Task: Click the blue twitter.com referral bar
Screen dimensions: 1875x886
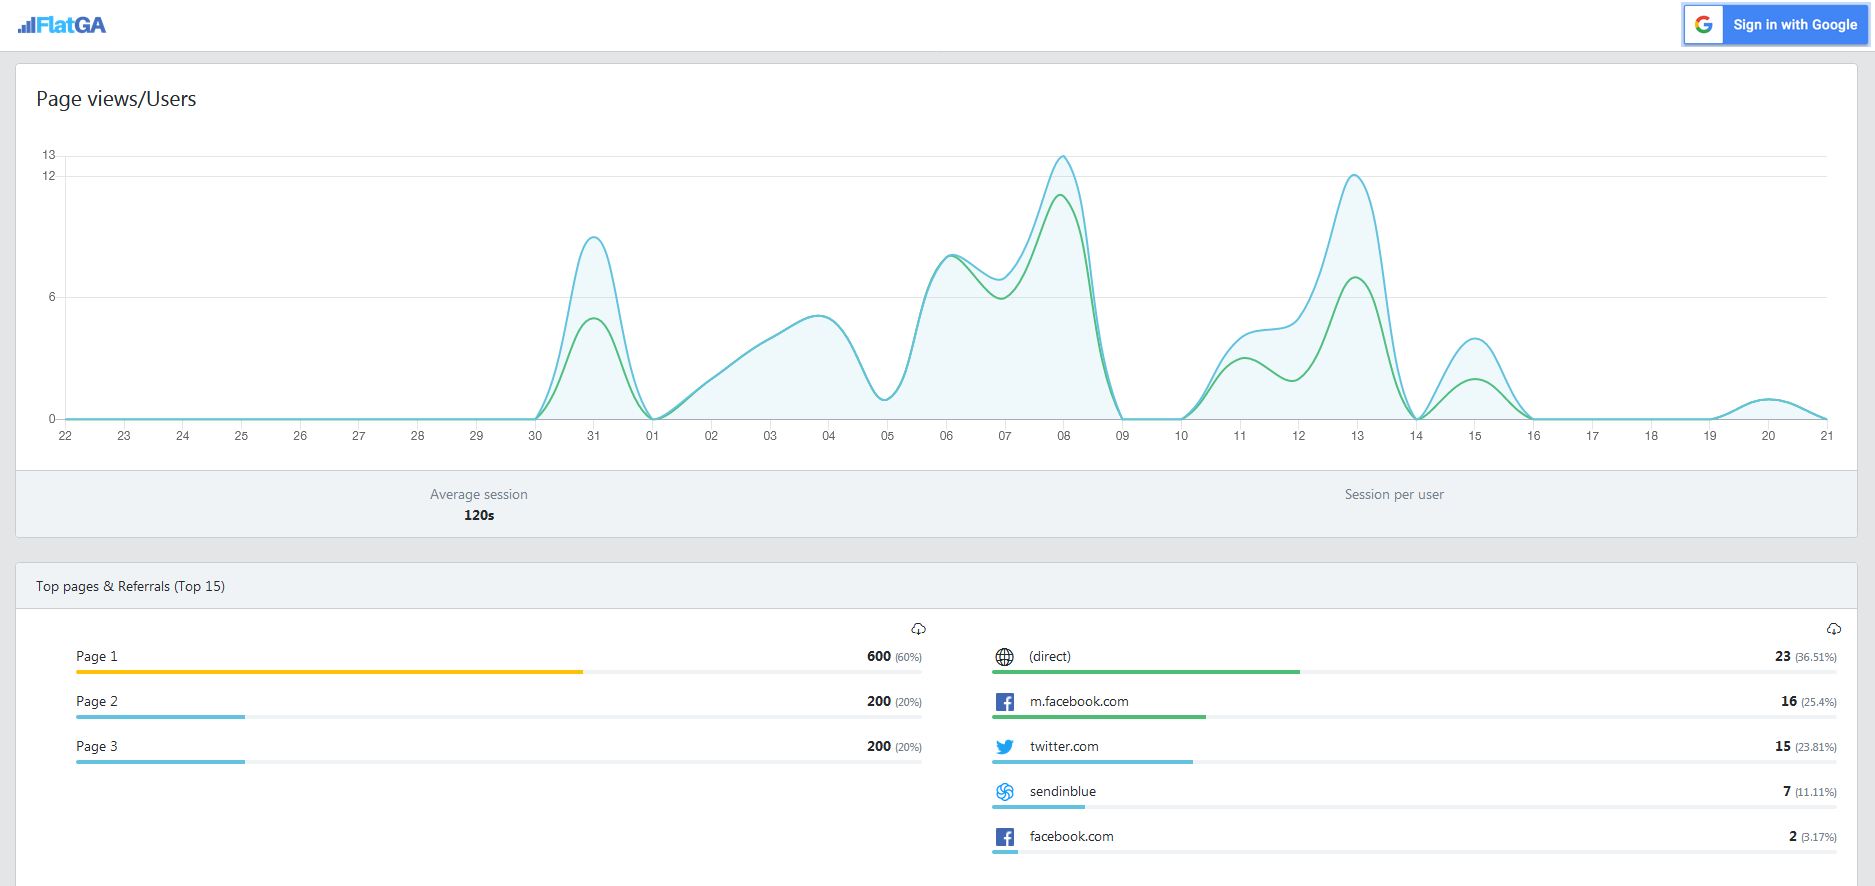Action: tap(1092, 762)
